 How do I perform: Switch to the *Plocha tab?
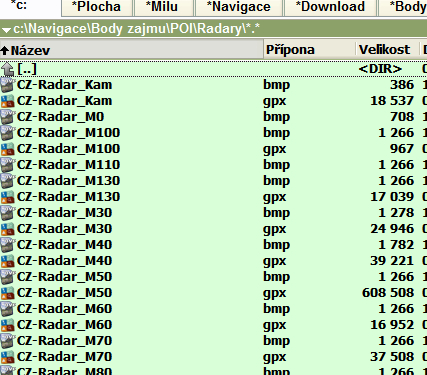(x=96, y=7)
